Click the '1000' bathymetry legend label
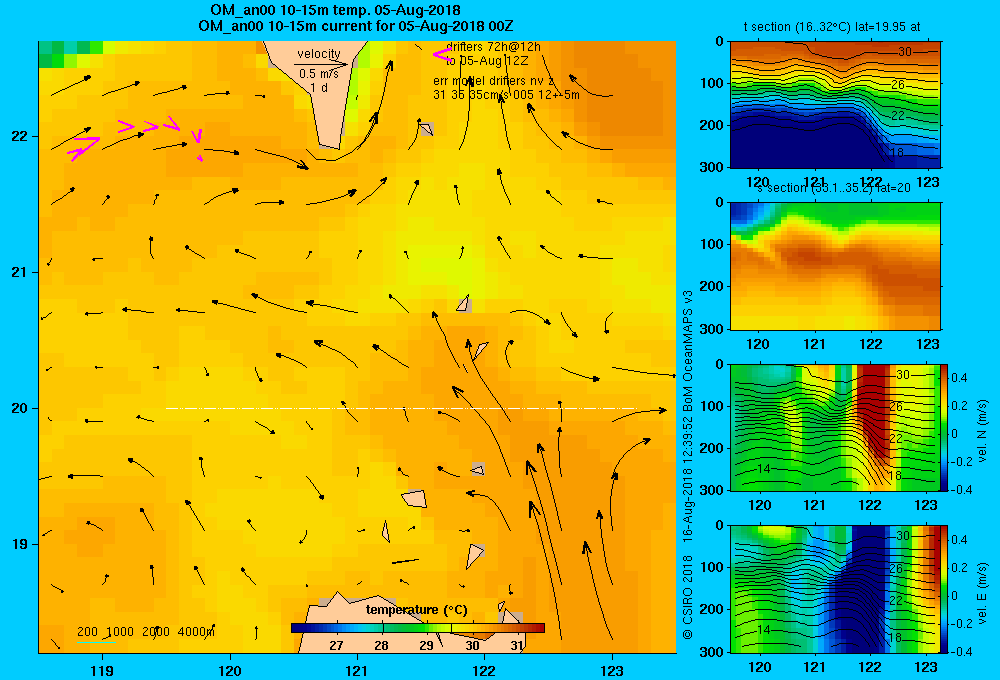This screenshot has height=680, width=1000. click(x=120, y=632)
